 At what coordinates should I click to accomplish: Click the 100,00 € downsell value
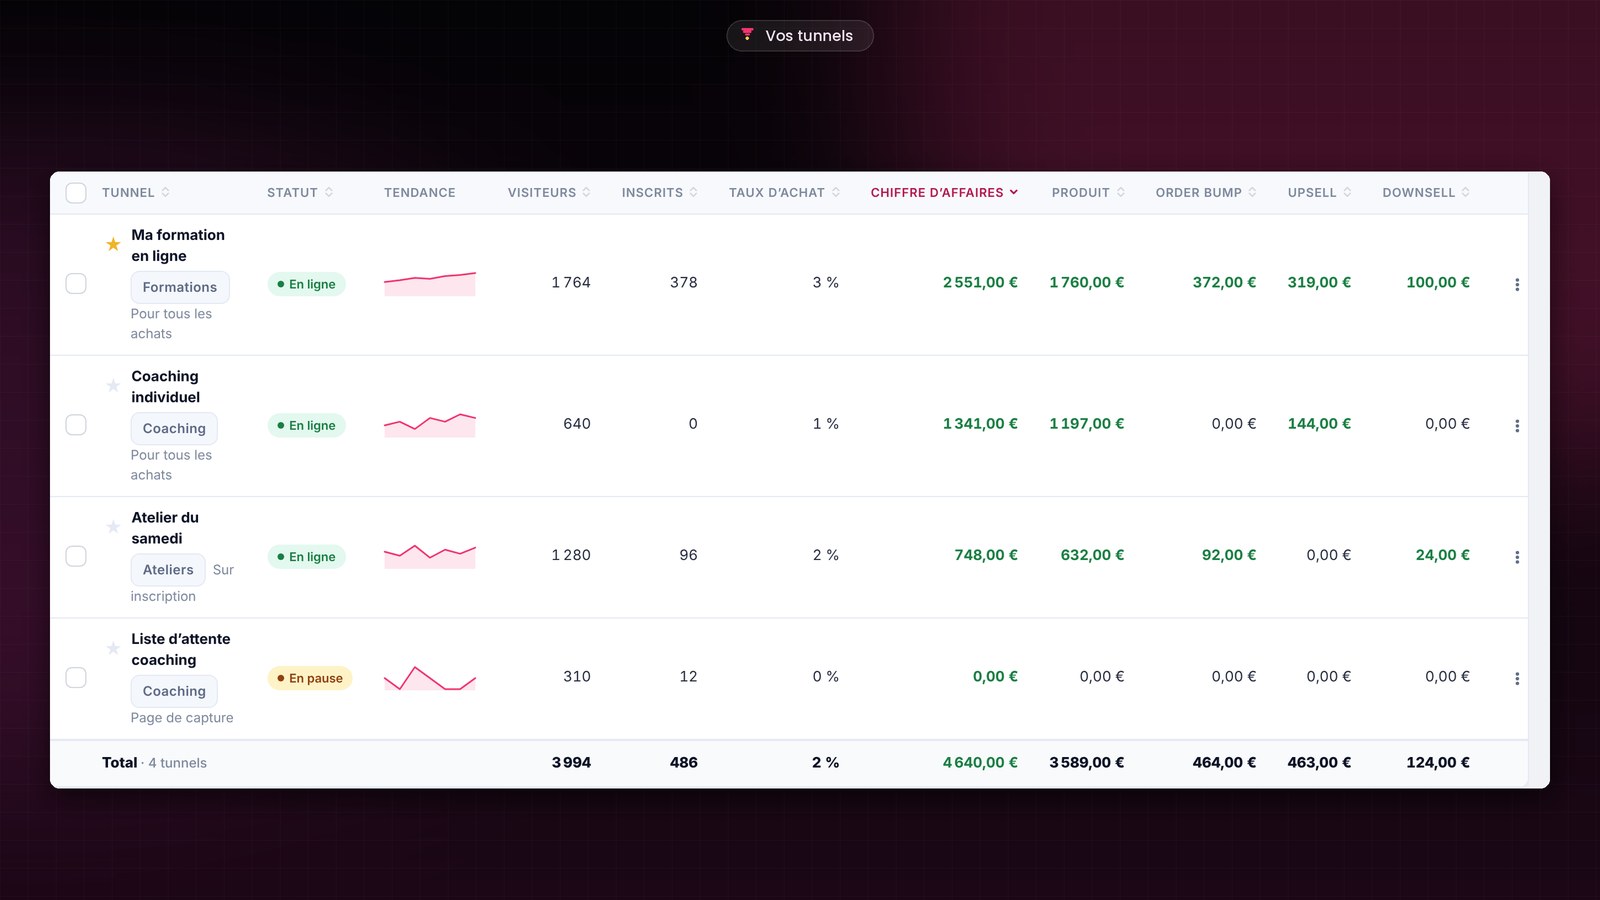(1438, 283)
